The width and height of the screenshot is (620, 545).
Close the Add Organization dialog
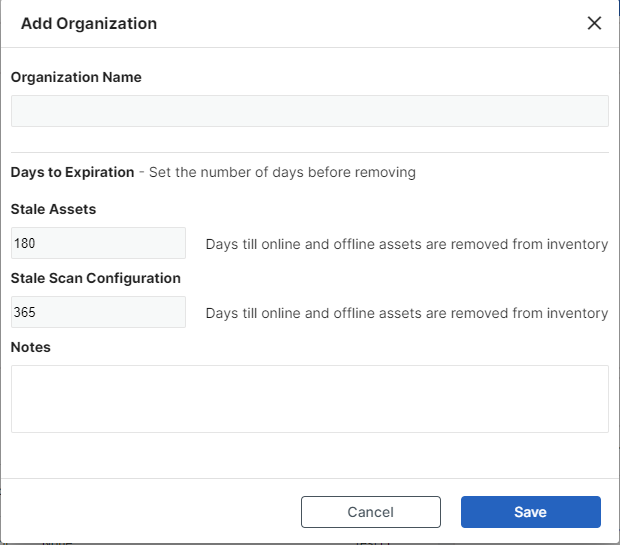click(x=594, y=23)
